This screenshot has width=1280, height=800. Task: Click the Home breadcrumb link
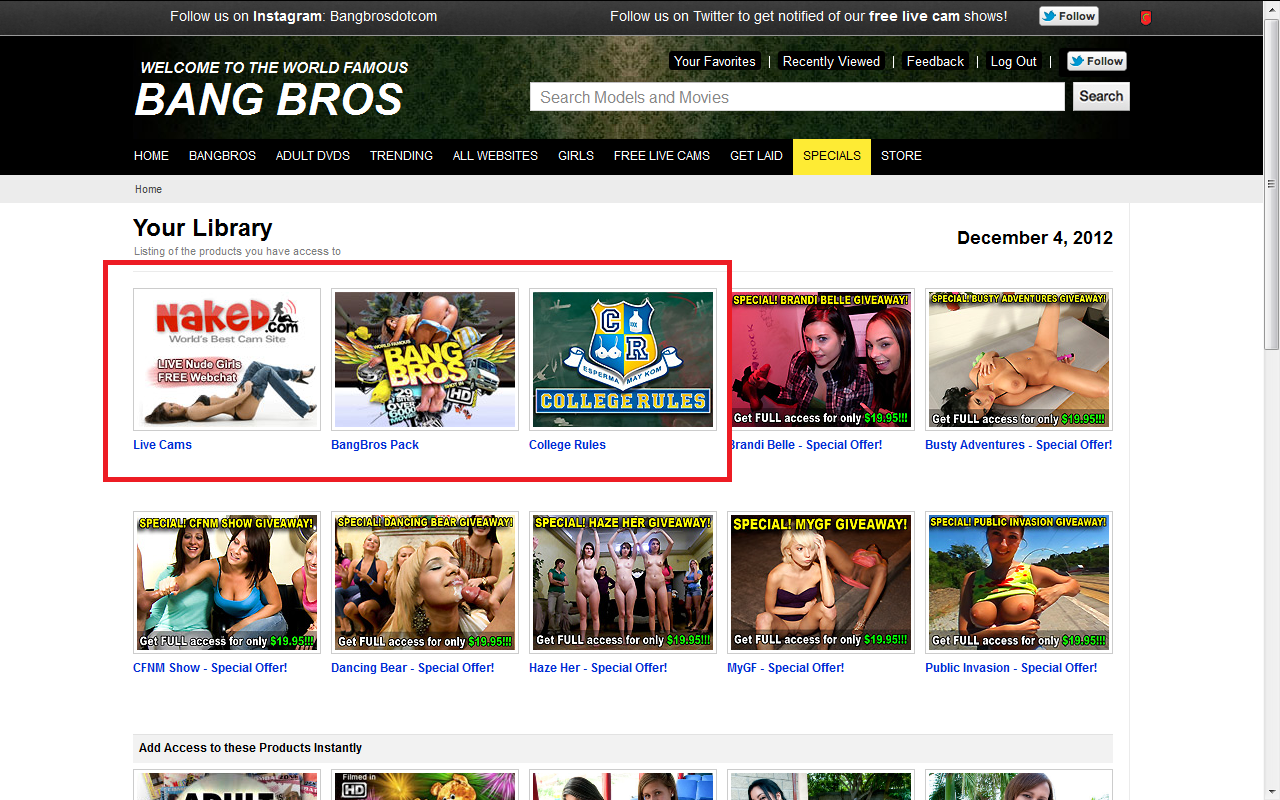148,189
